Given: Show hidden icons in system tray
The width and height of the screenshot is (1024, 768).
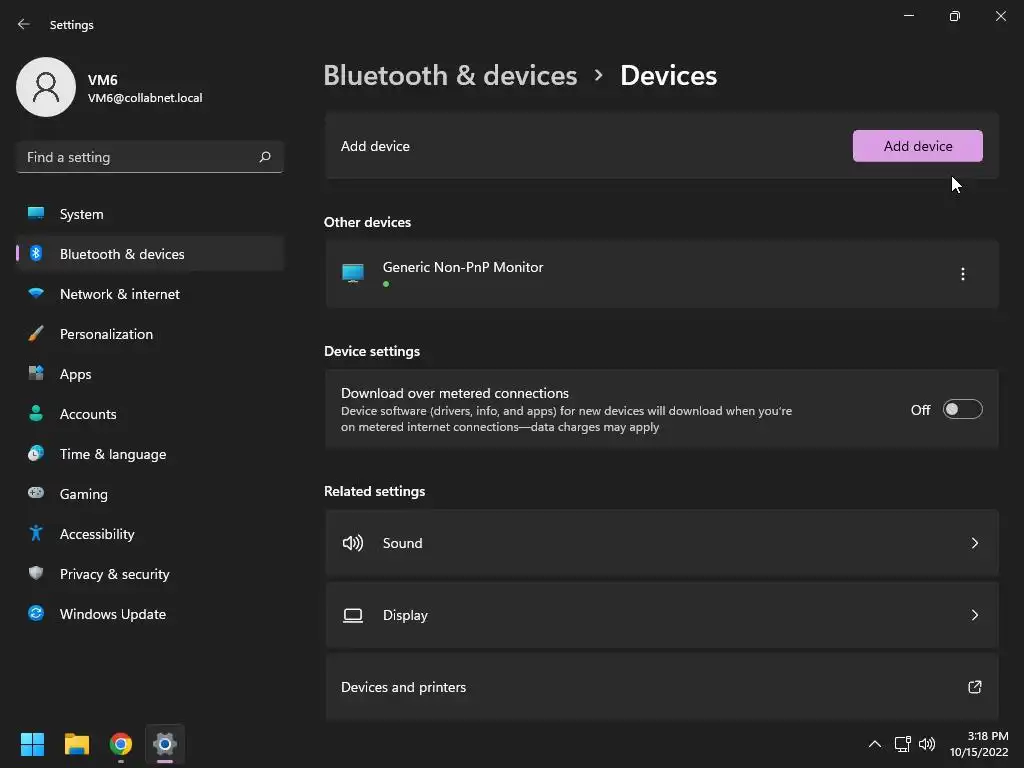Looking at the screenshot, I should click(874, 744).
